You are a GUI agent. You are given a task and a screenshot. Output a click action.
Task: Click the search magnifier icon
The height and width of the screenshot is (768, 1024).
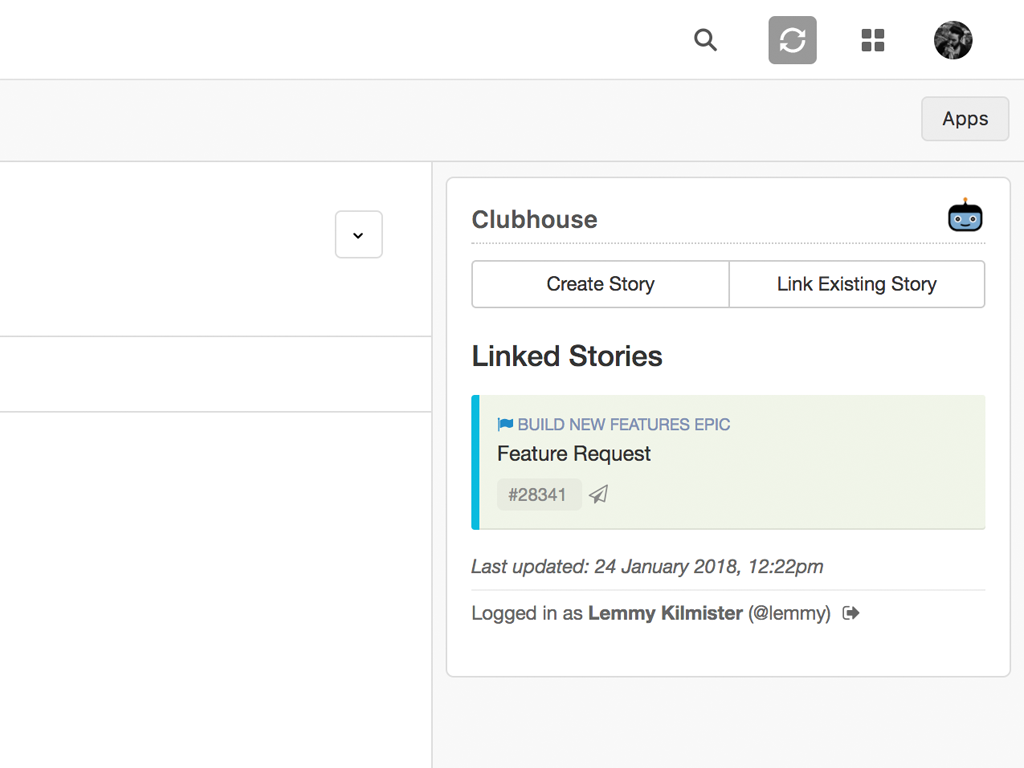(705, 40)
